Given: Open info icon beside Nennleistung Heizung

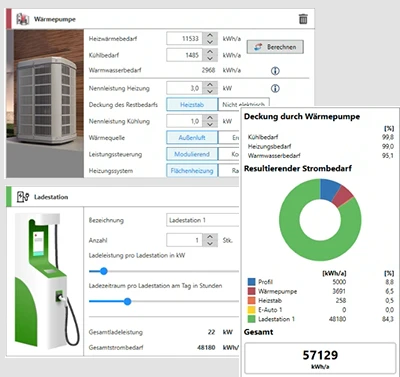Looking at the screenshot, I should pos(275,88).
